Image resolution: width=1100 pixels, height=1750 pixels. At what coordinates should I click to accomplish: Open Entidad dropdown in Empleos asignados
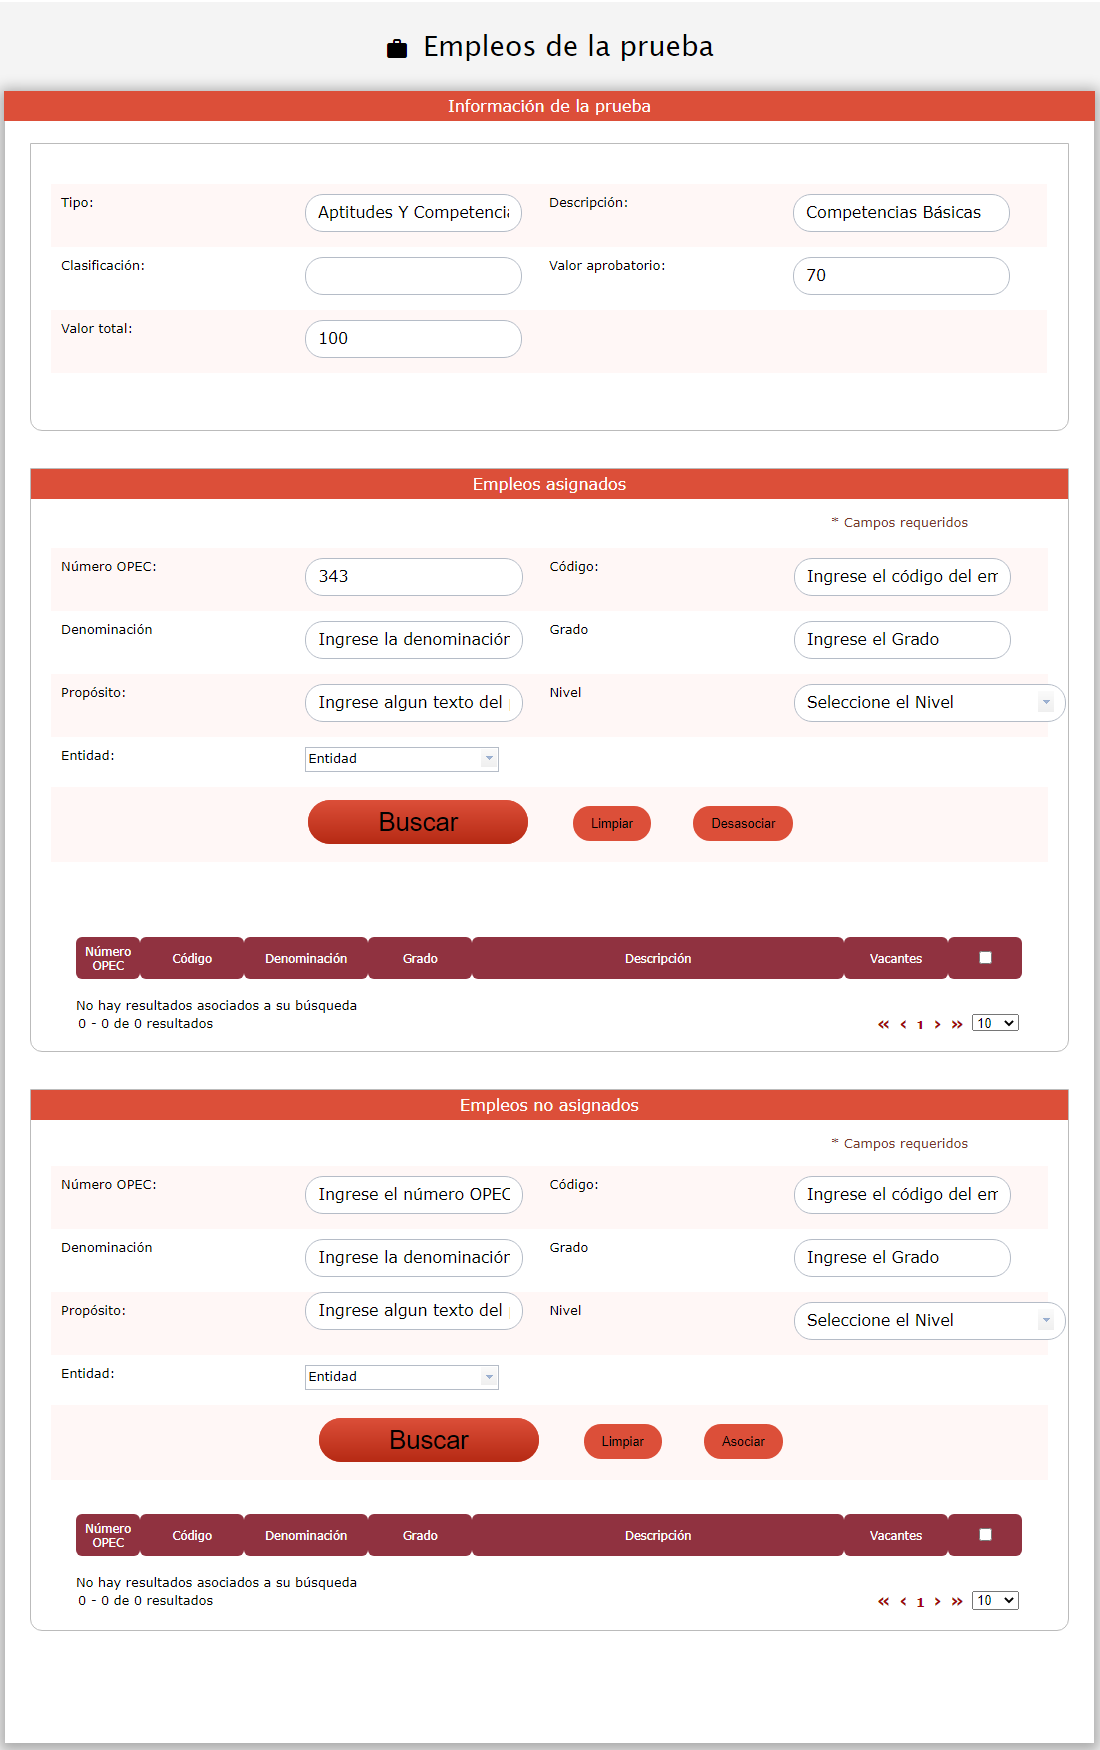pos(401,759)
